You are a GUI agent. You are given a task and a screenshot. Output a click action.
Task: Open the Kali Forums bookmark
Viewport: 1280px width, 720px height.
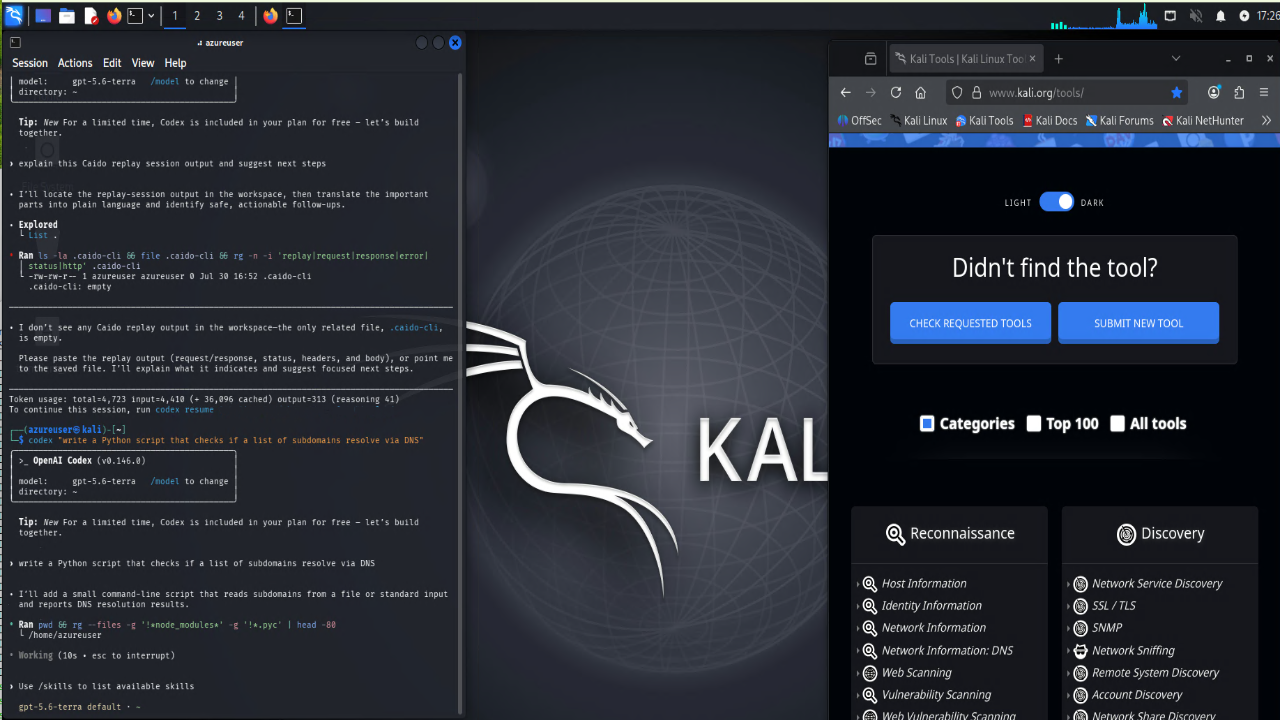click(x=1119, y=120)
